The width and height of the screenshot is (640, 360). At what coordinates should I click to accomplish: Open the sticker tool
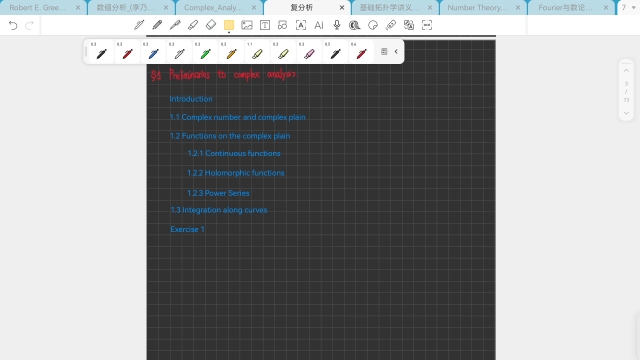click(x=373, y=25)
